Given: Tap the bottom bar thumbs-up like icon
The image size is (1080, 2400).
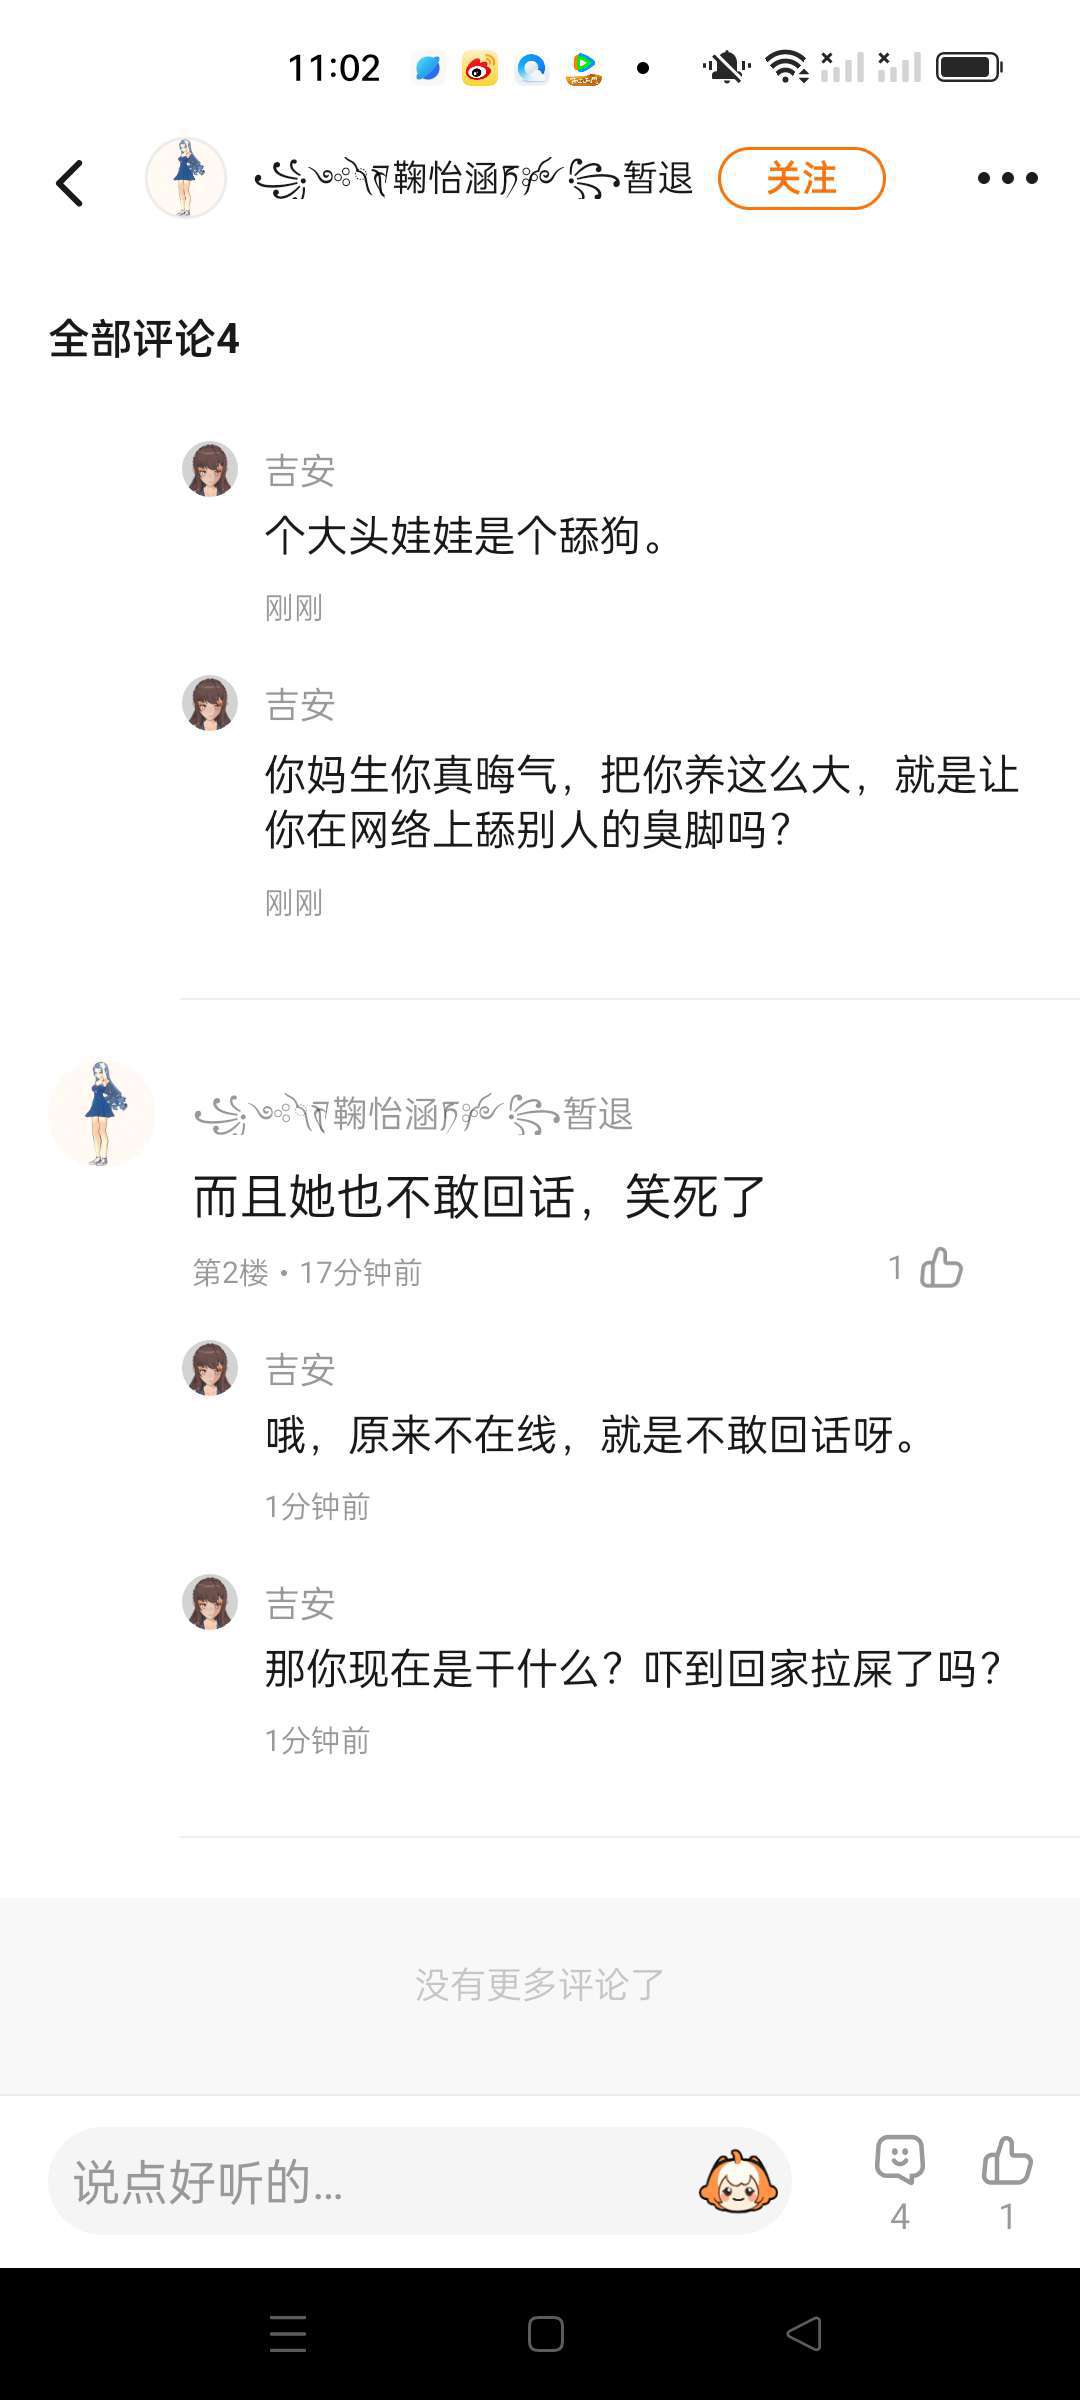Looking at the screenshot, I should (x=1007, y=2162).
